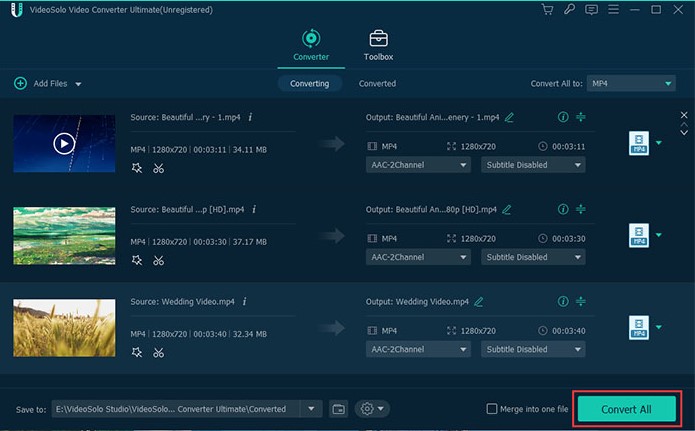
Task: Play the first video thumbnail preview
Action: point(63,143)
